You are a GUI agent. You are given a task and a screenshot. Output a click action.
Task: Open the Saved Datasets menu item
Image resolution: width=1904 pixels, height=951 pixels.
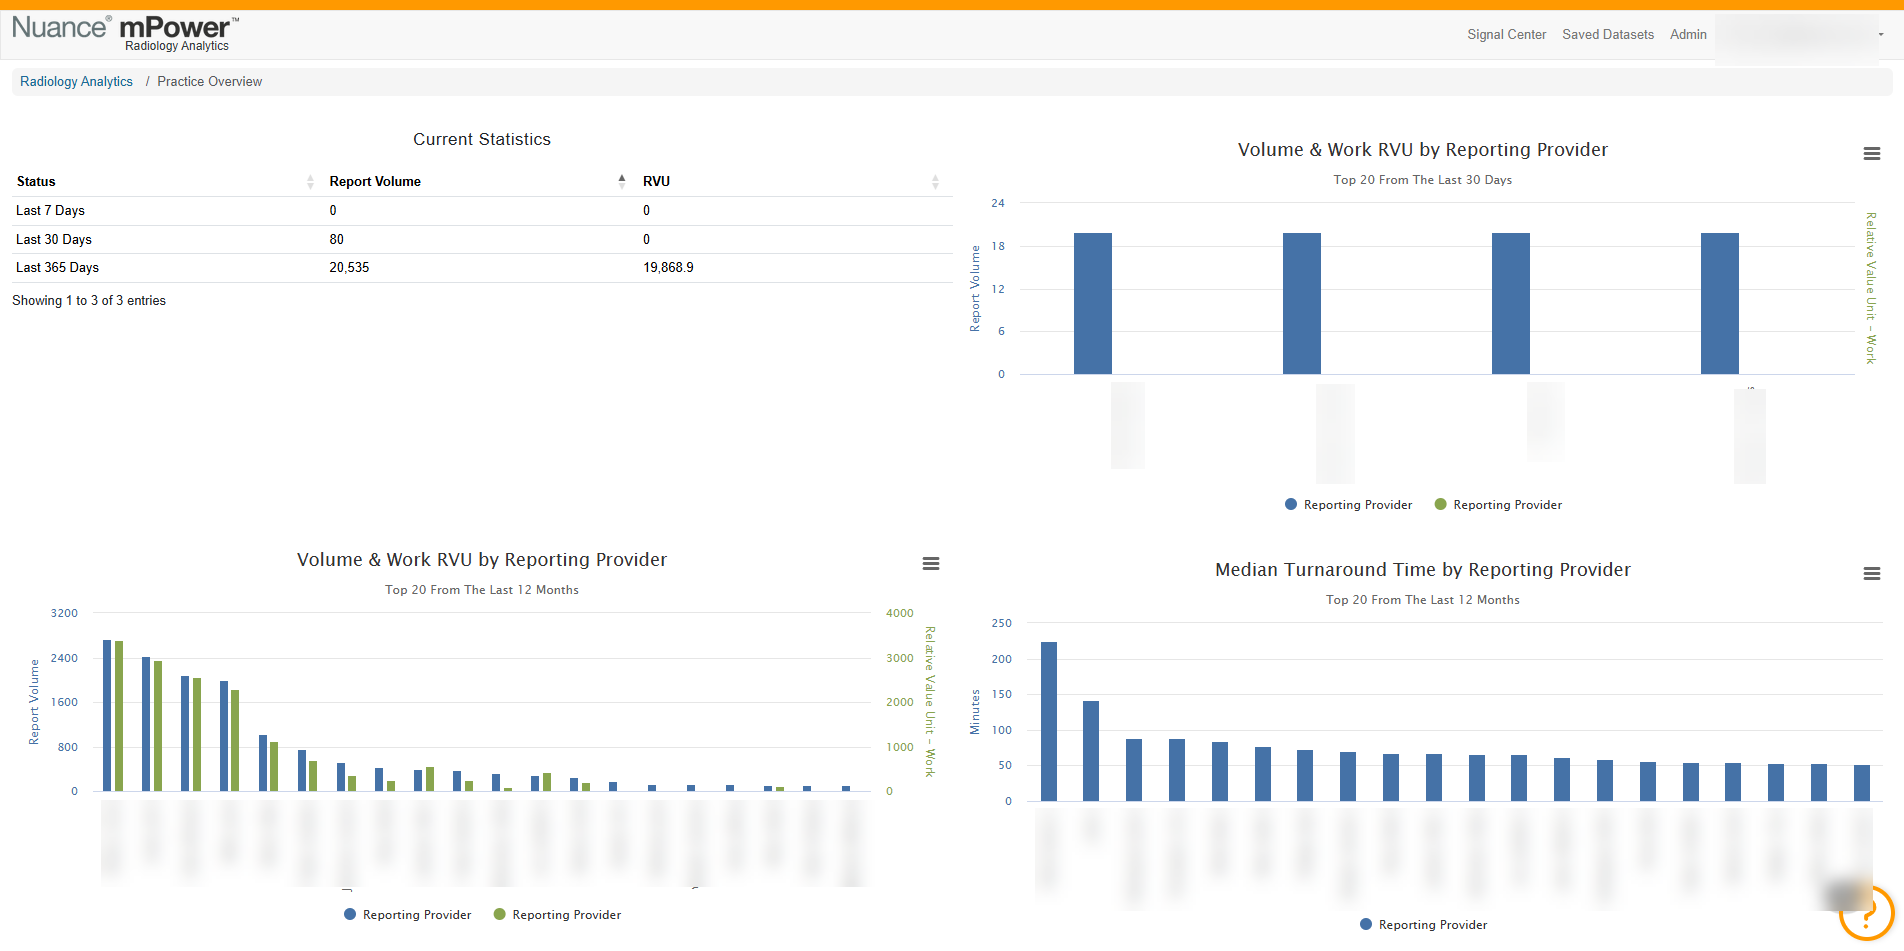[x=1608, y=35]
